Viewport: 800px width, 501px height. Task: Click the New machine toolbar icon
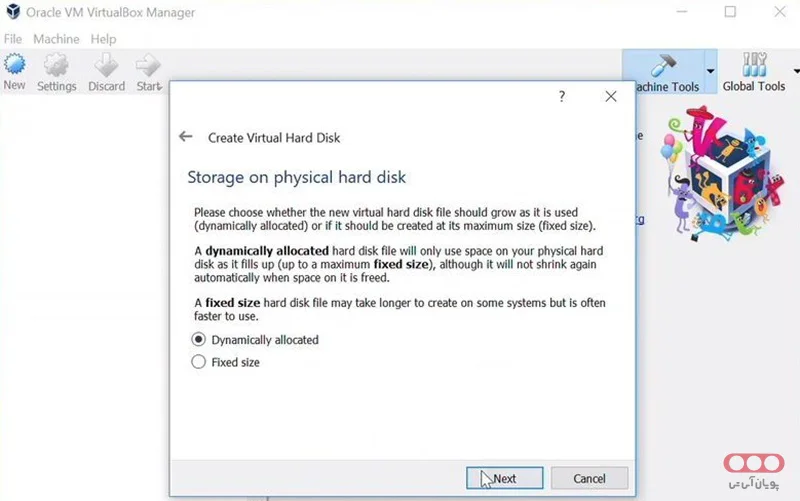(x=14, y=68)
